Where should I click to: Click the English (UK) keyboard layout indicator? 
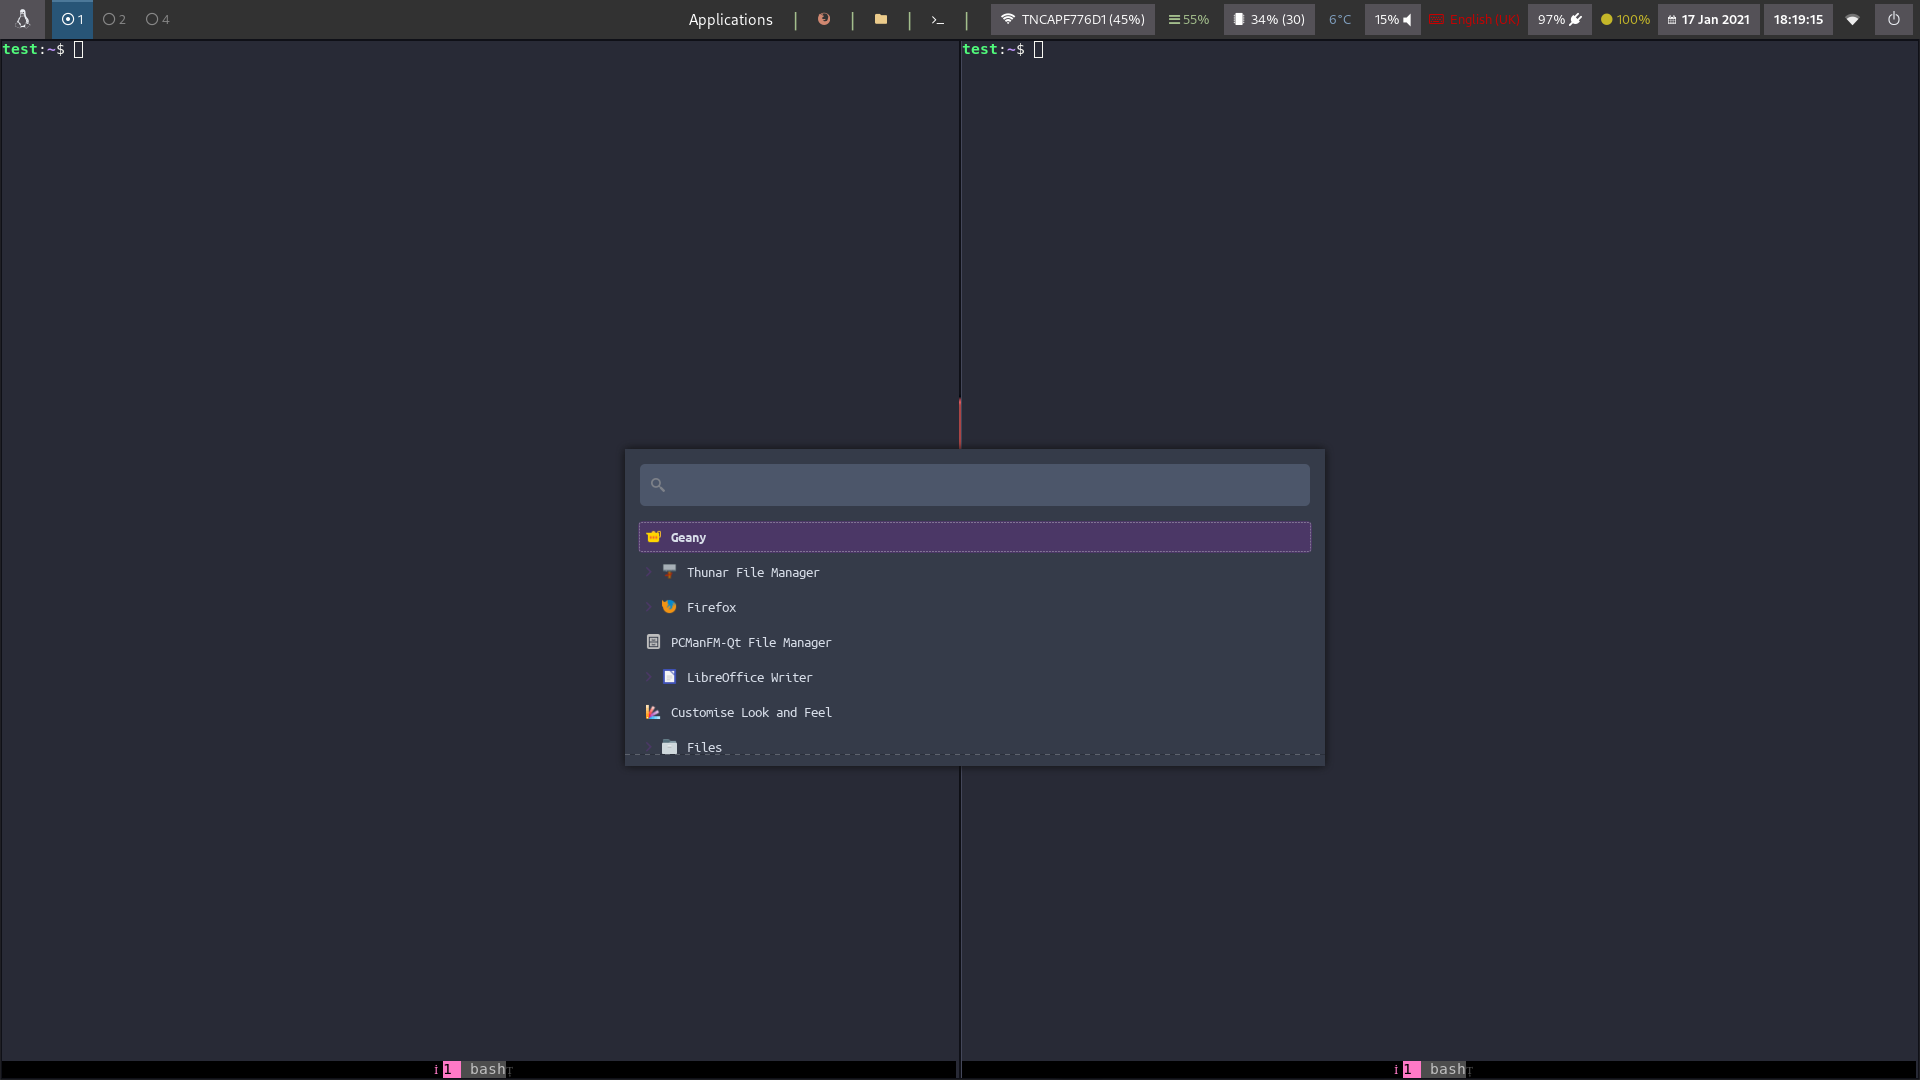pos(1476,19)
